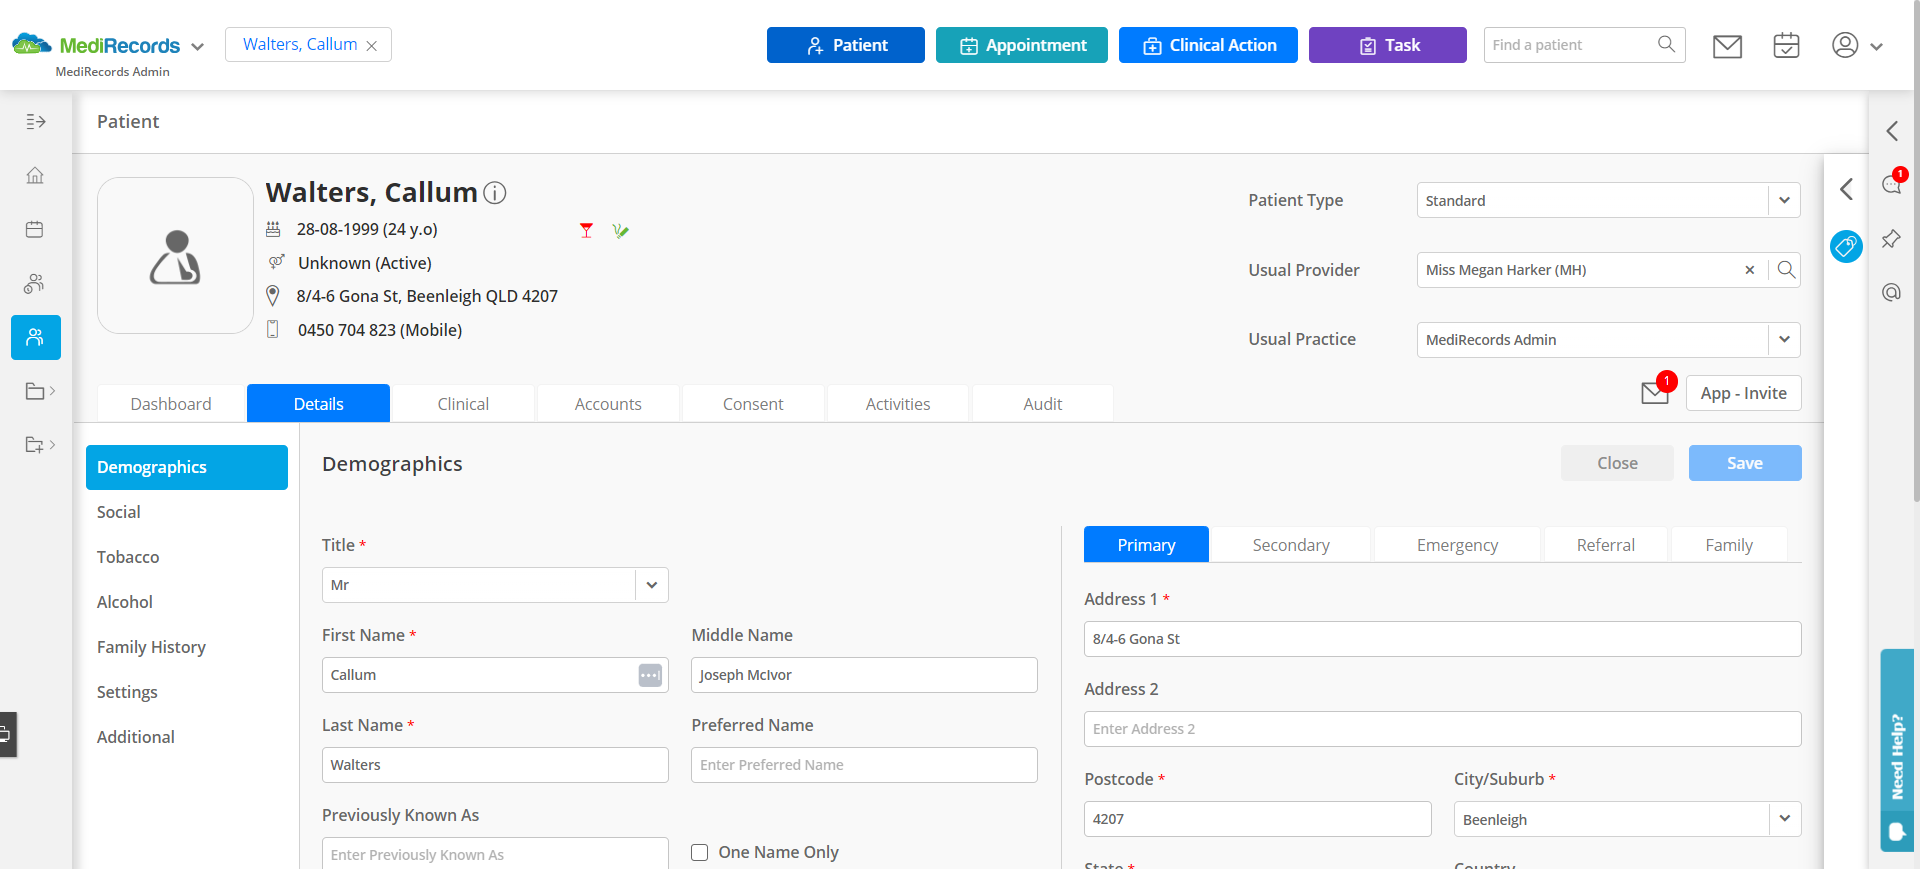Image resolution: width=1920 pixels, height=869 pixels.
Task: Expand the left navigation menu icon
Action: click(x=36, y=122)
